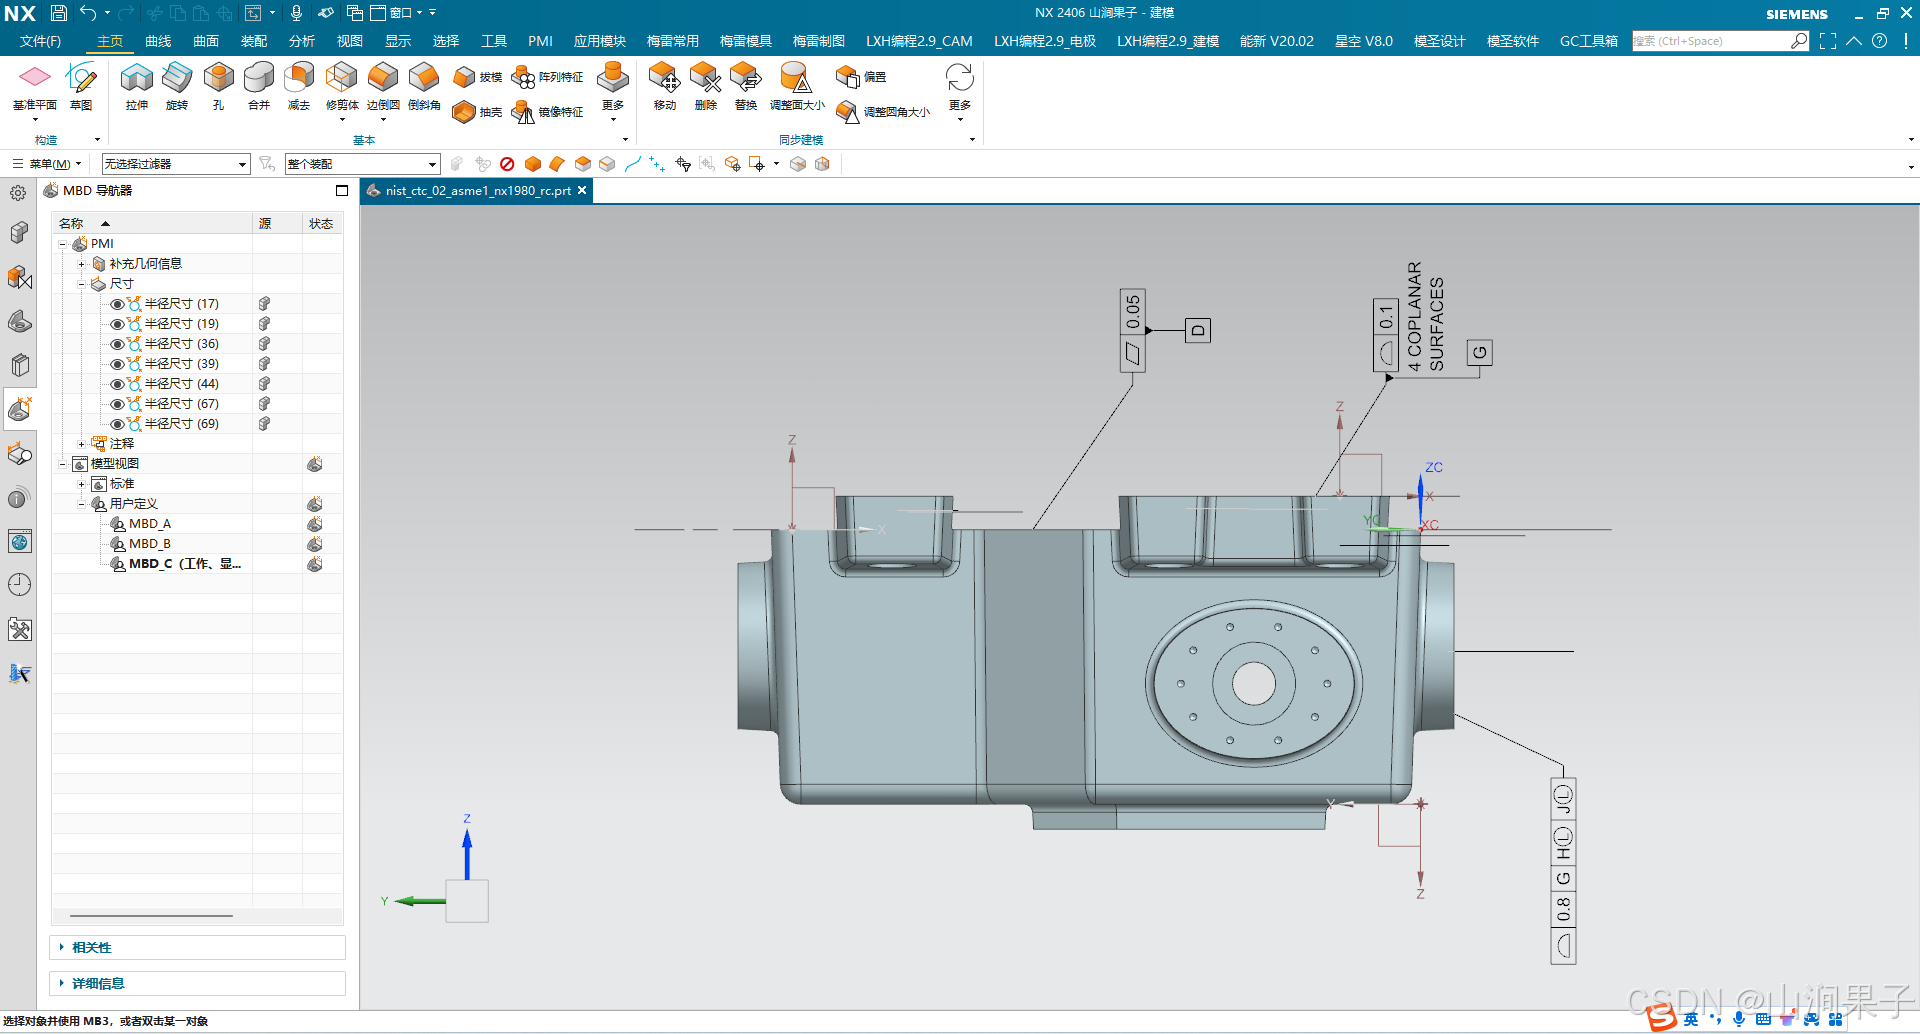Open 更多 in the 同步建模 group
1920x1034 pixels.
click(960, 91)
